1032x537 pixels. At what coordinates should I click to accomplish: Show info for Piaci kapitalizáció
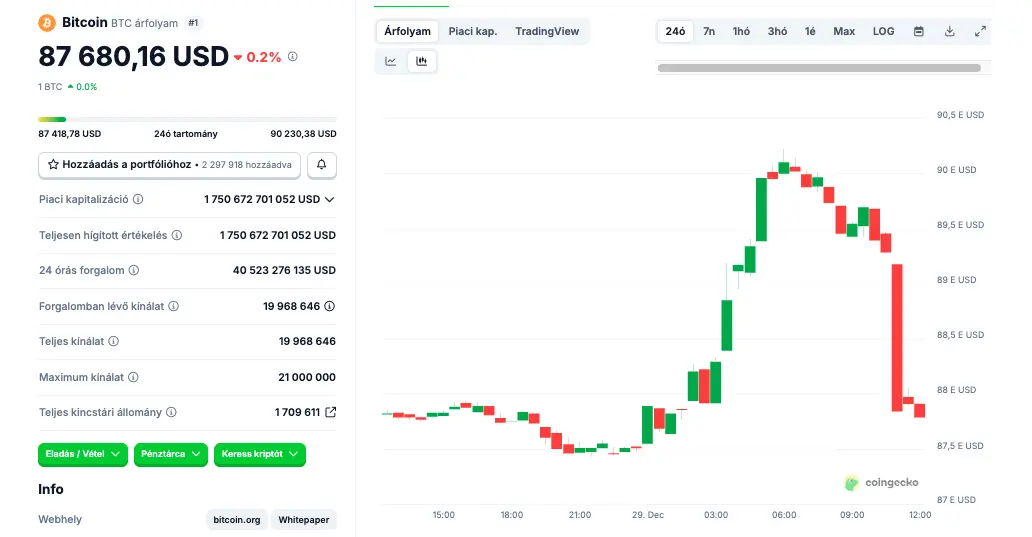[138, 200]
